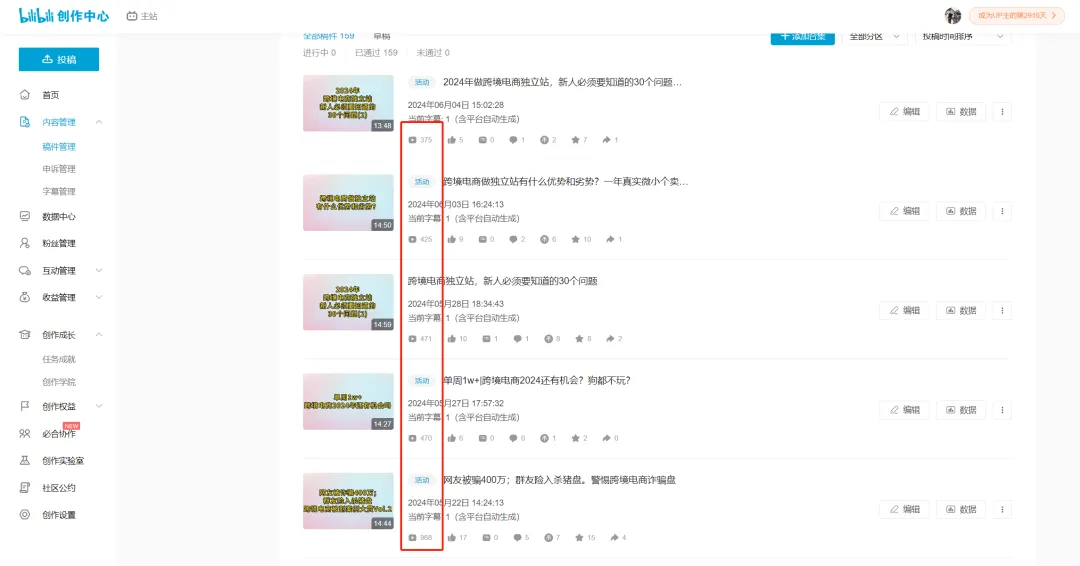The image size is (1080, 566).
Task: Click the bilibili 创作中心 logo
Action: [x=64, y=16]
